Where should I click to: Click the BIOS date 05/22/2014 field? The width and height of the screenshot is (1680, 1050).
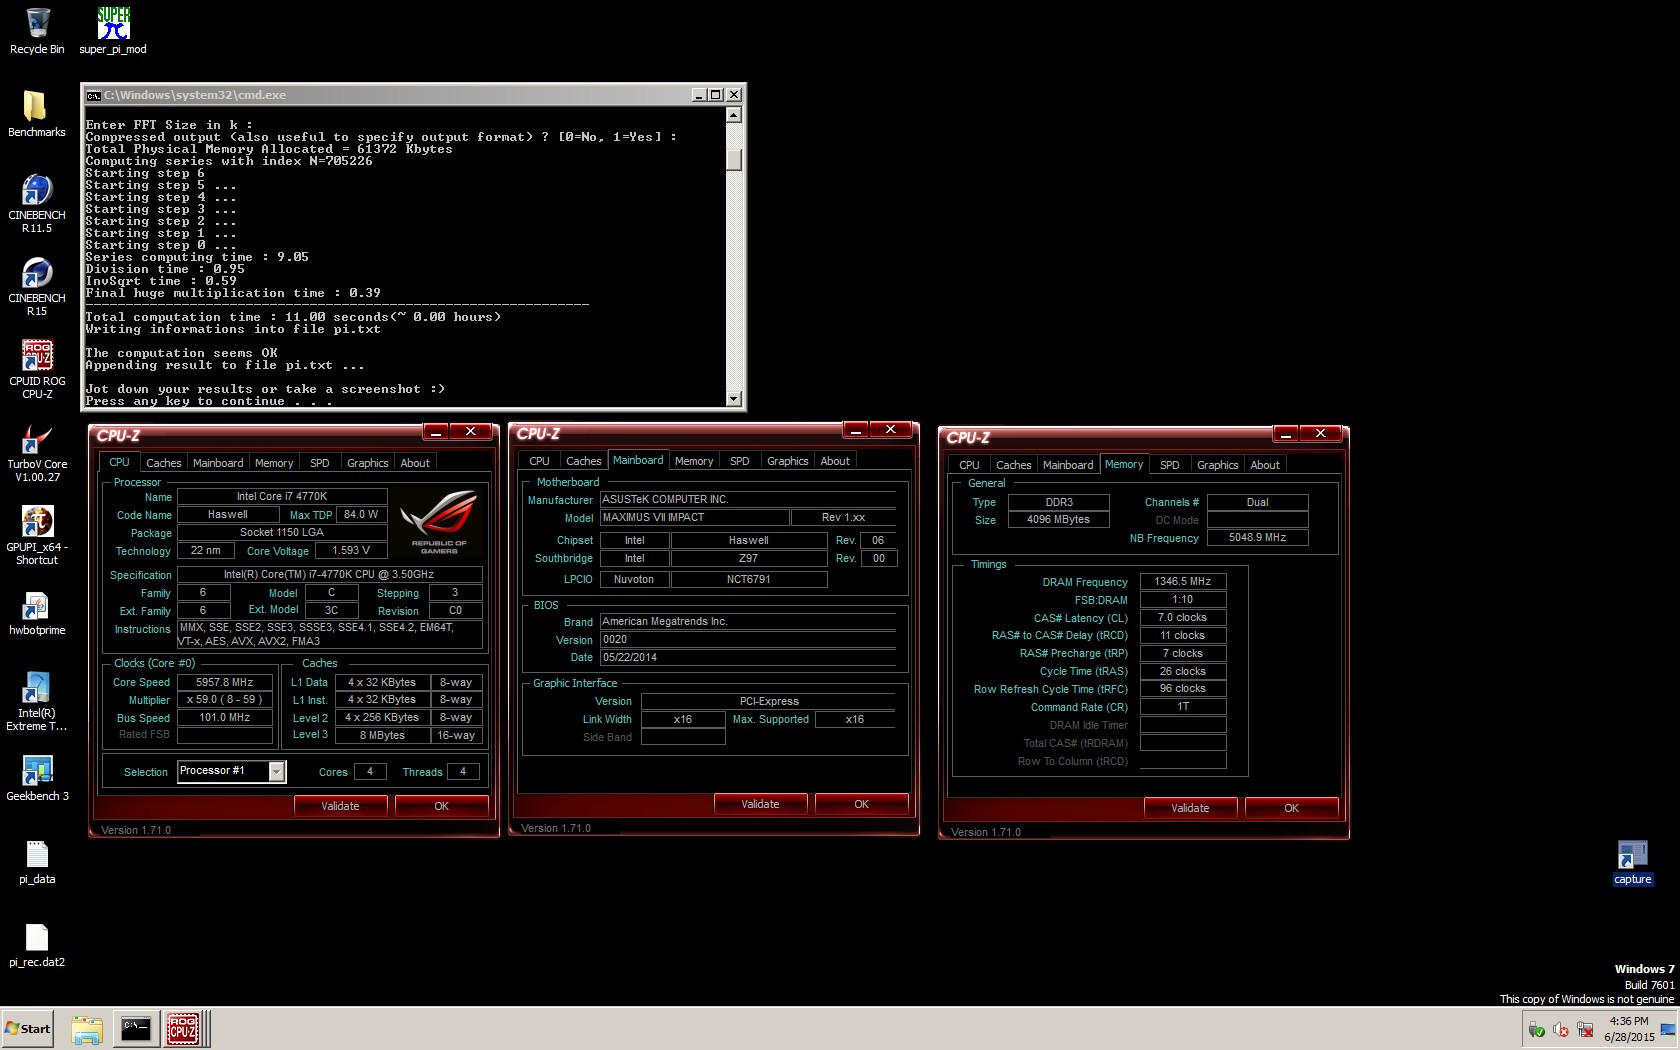click(748, 657)
